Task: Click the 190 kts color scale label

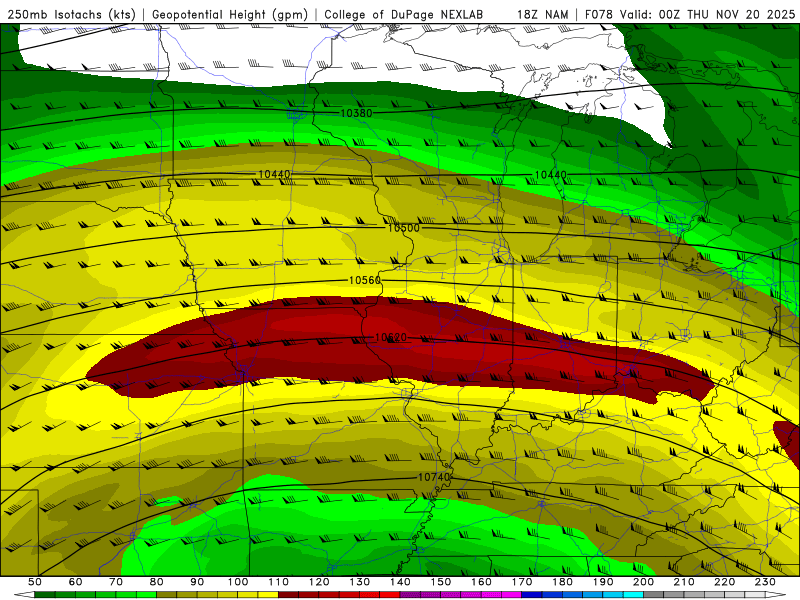Action: click(603, 582)
